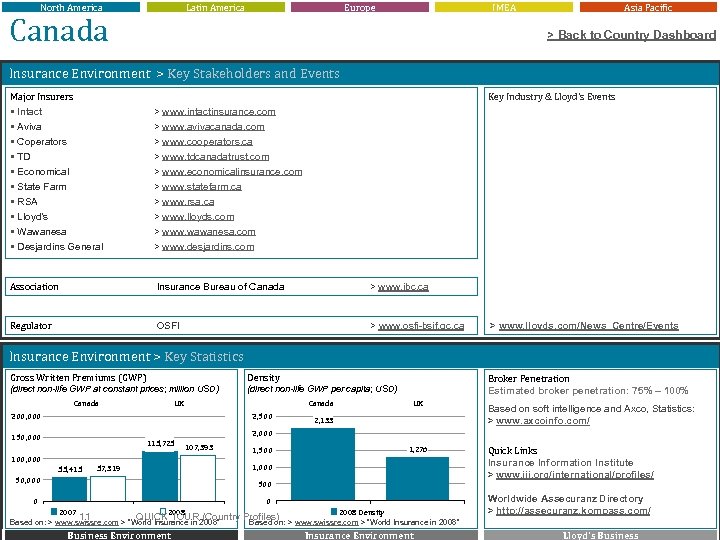
Task: Open regulator www.osfi-bsif.gc.ca link
Action: (421, 326)
